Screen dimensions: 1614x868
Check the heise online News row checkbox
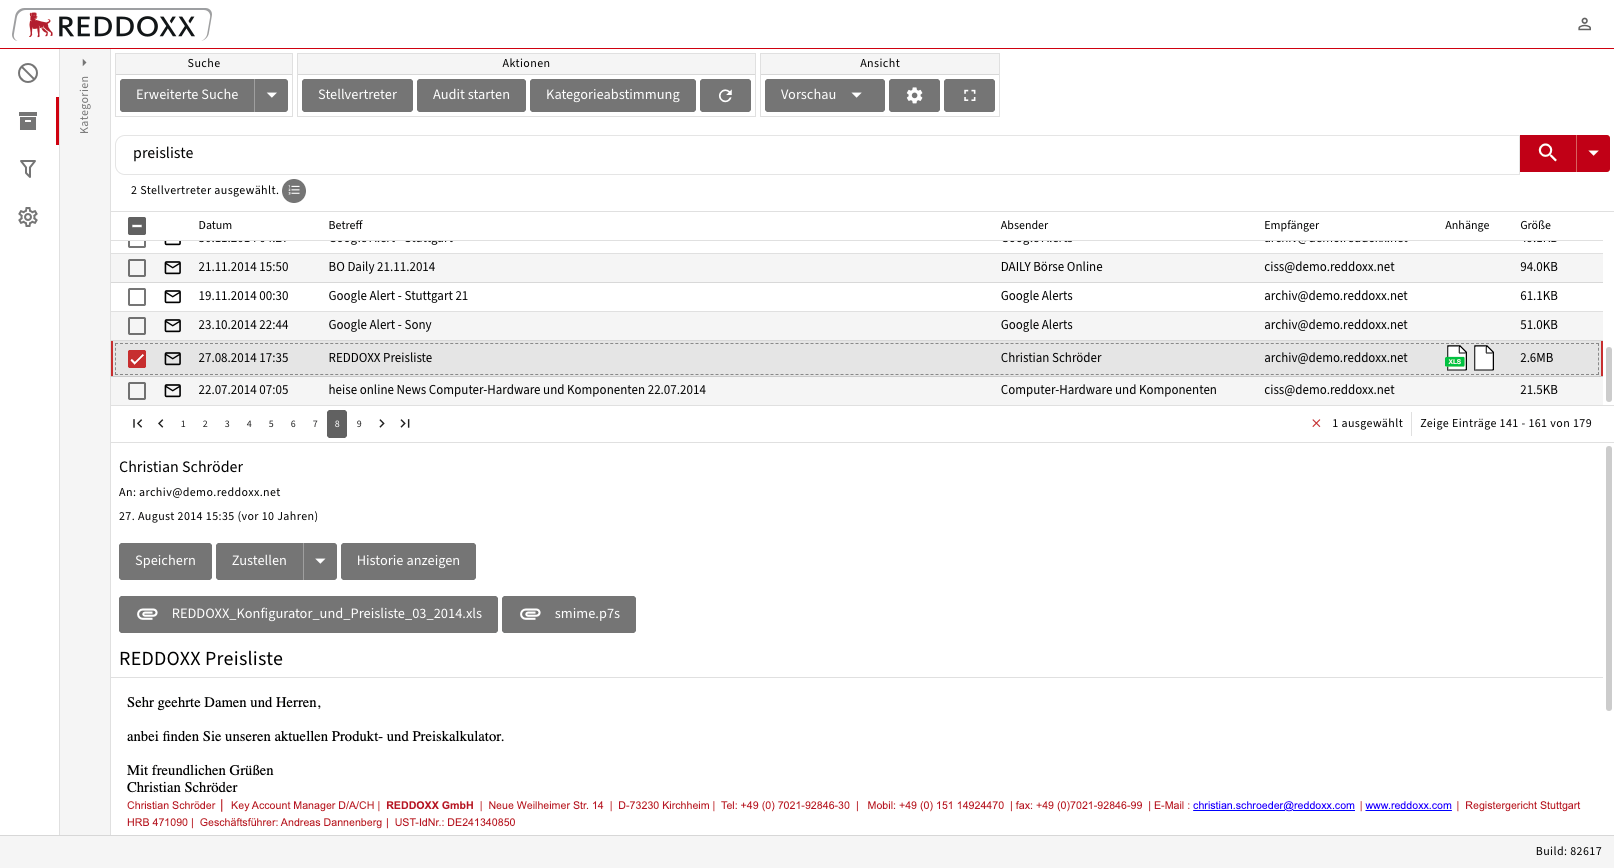tap(137, 391)
